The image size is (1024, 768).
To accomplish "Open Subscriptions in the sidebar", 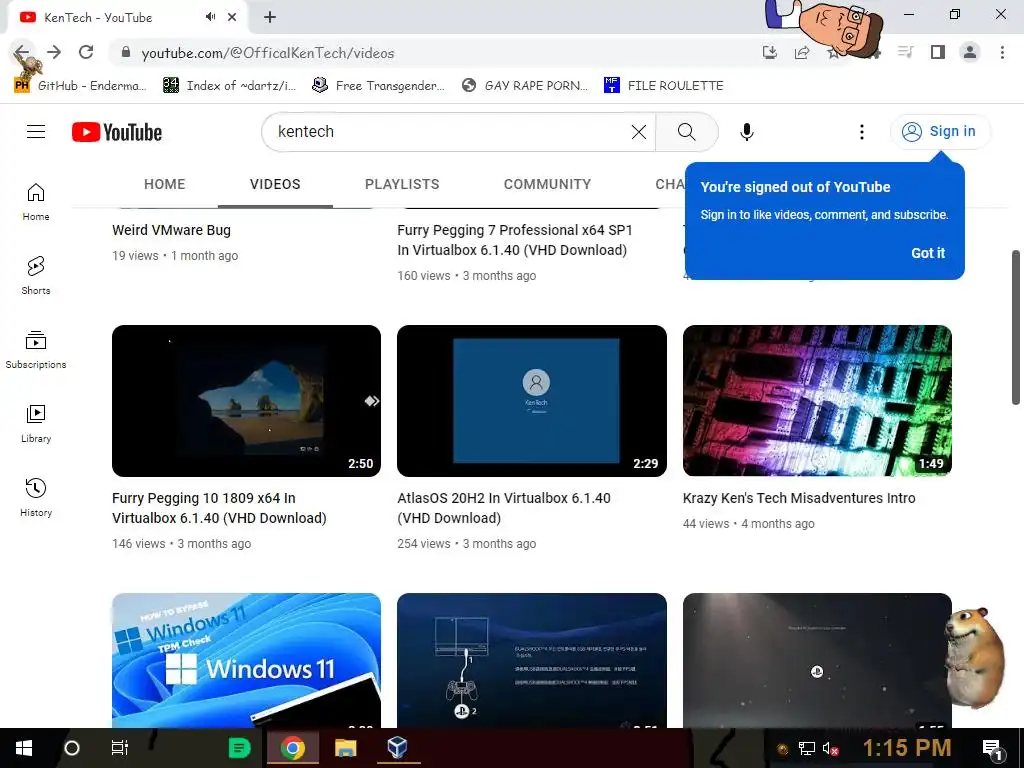I will click(x=36, y=349).
